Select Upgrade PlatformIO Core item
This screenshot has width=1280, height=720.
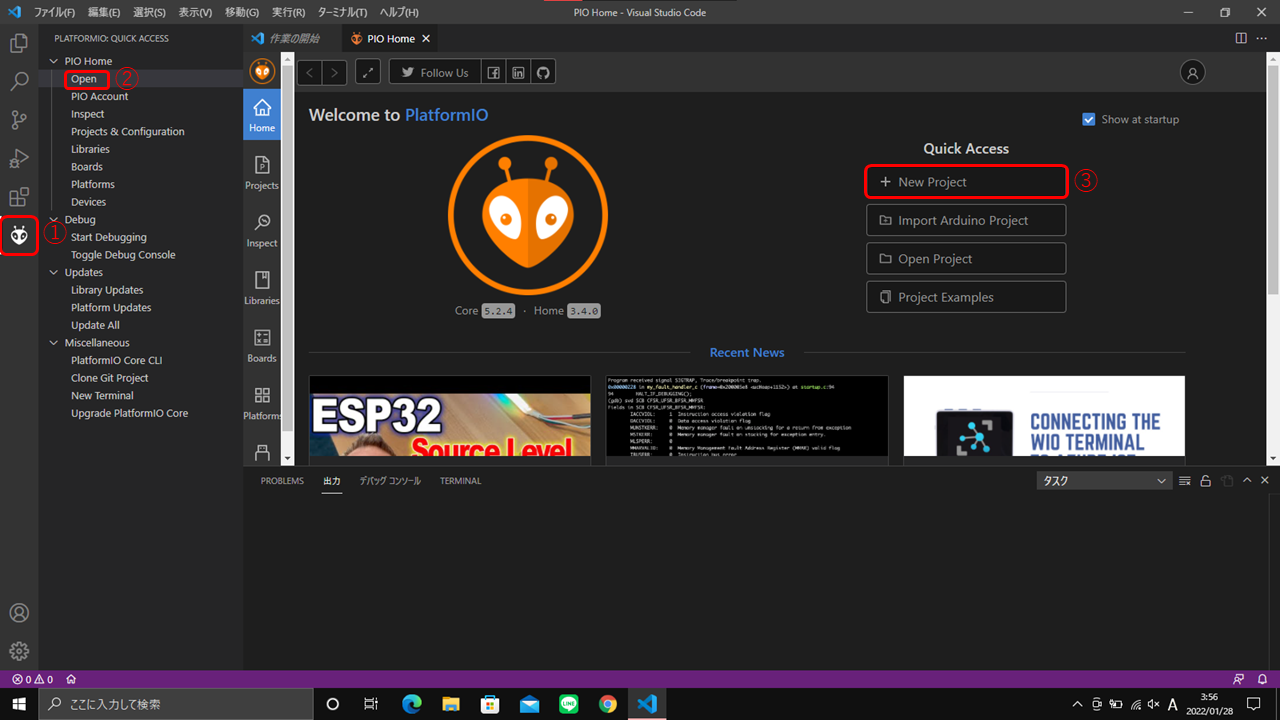pyautogui.click(x=129, y=413)
